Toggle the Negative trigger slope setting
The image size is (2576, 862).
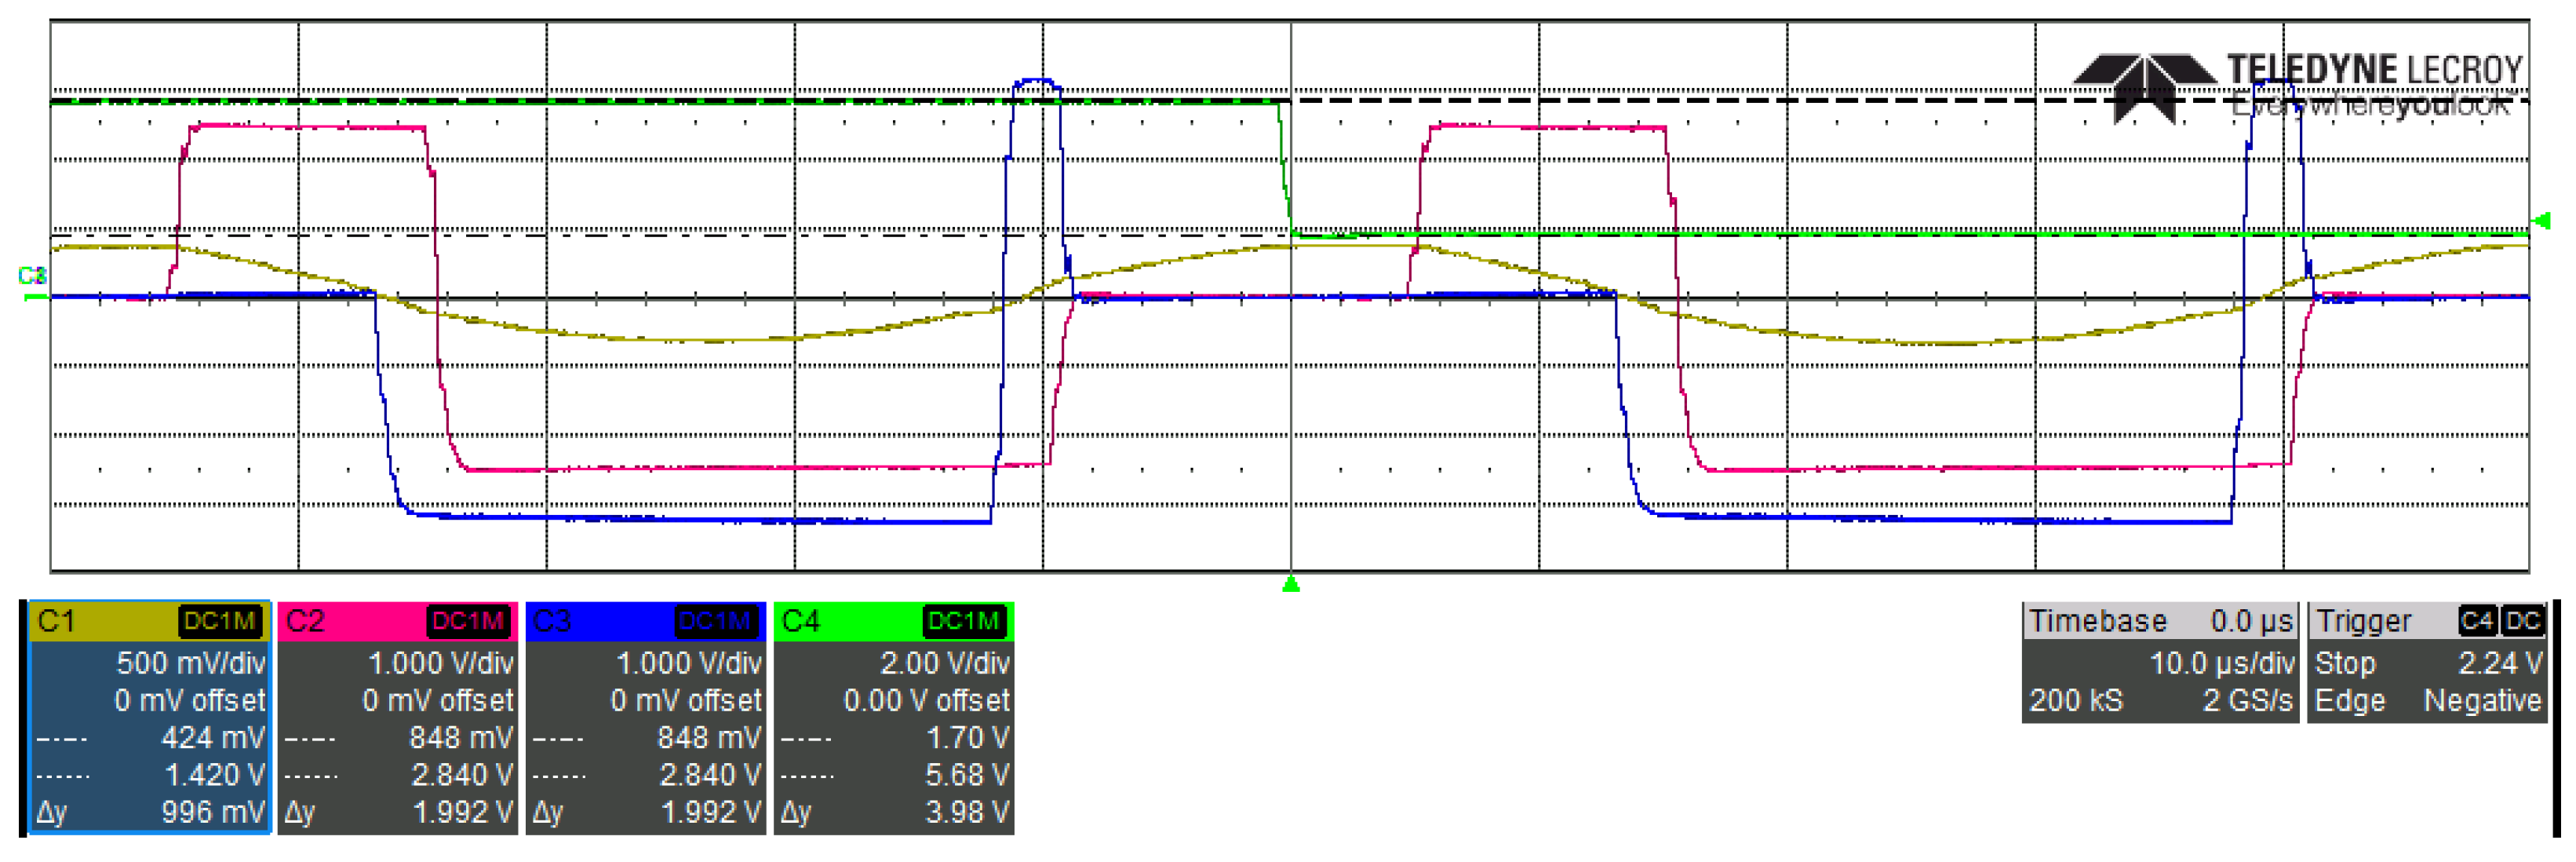tap(2482, 701)
